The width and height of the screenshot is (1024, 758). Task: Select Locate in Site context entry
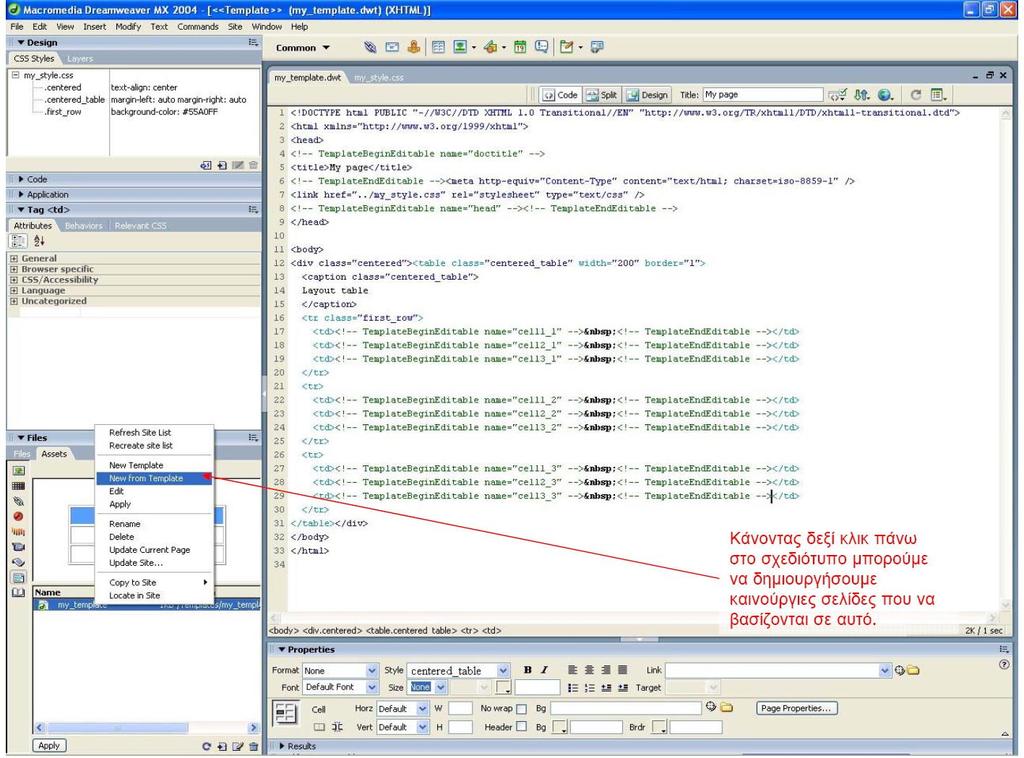154,595
